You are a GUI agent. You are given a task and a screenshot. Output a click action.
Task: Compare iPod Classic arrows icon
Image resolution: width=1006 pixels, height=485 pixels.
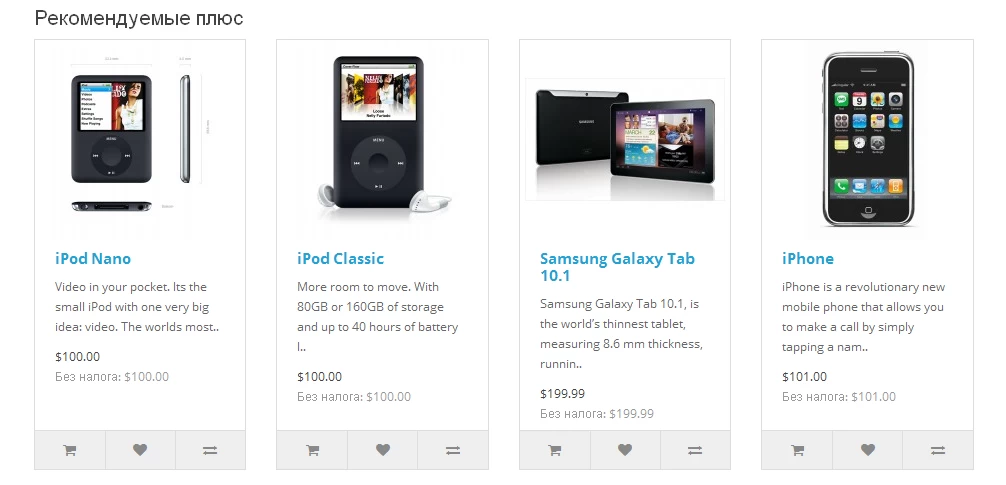[x=453, y=450]
